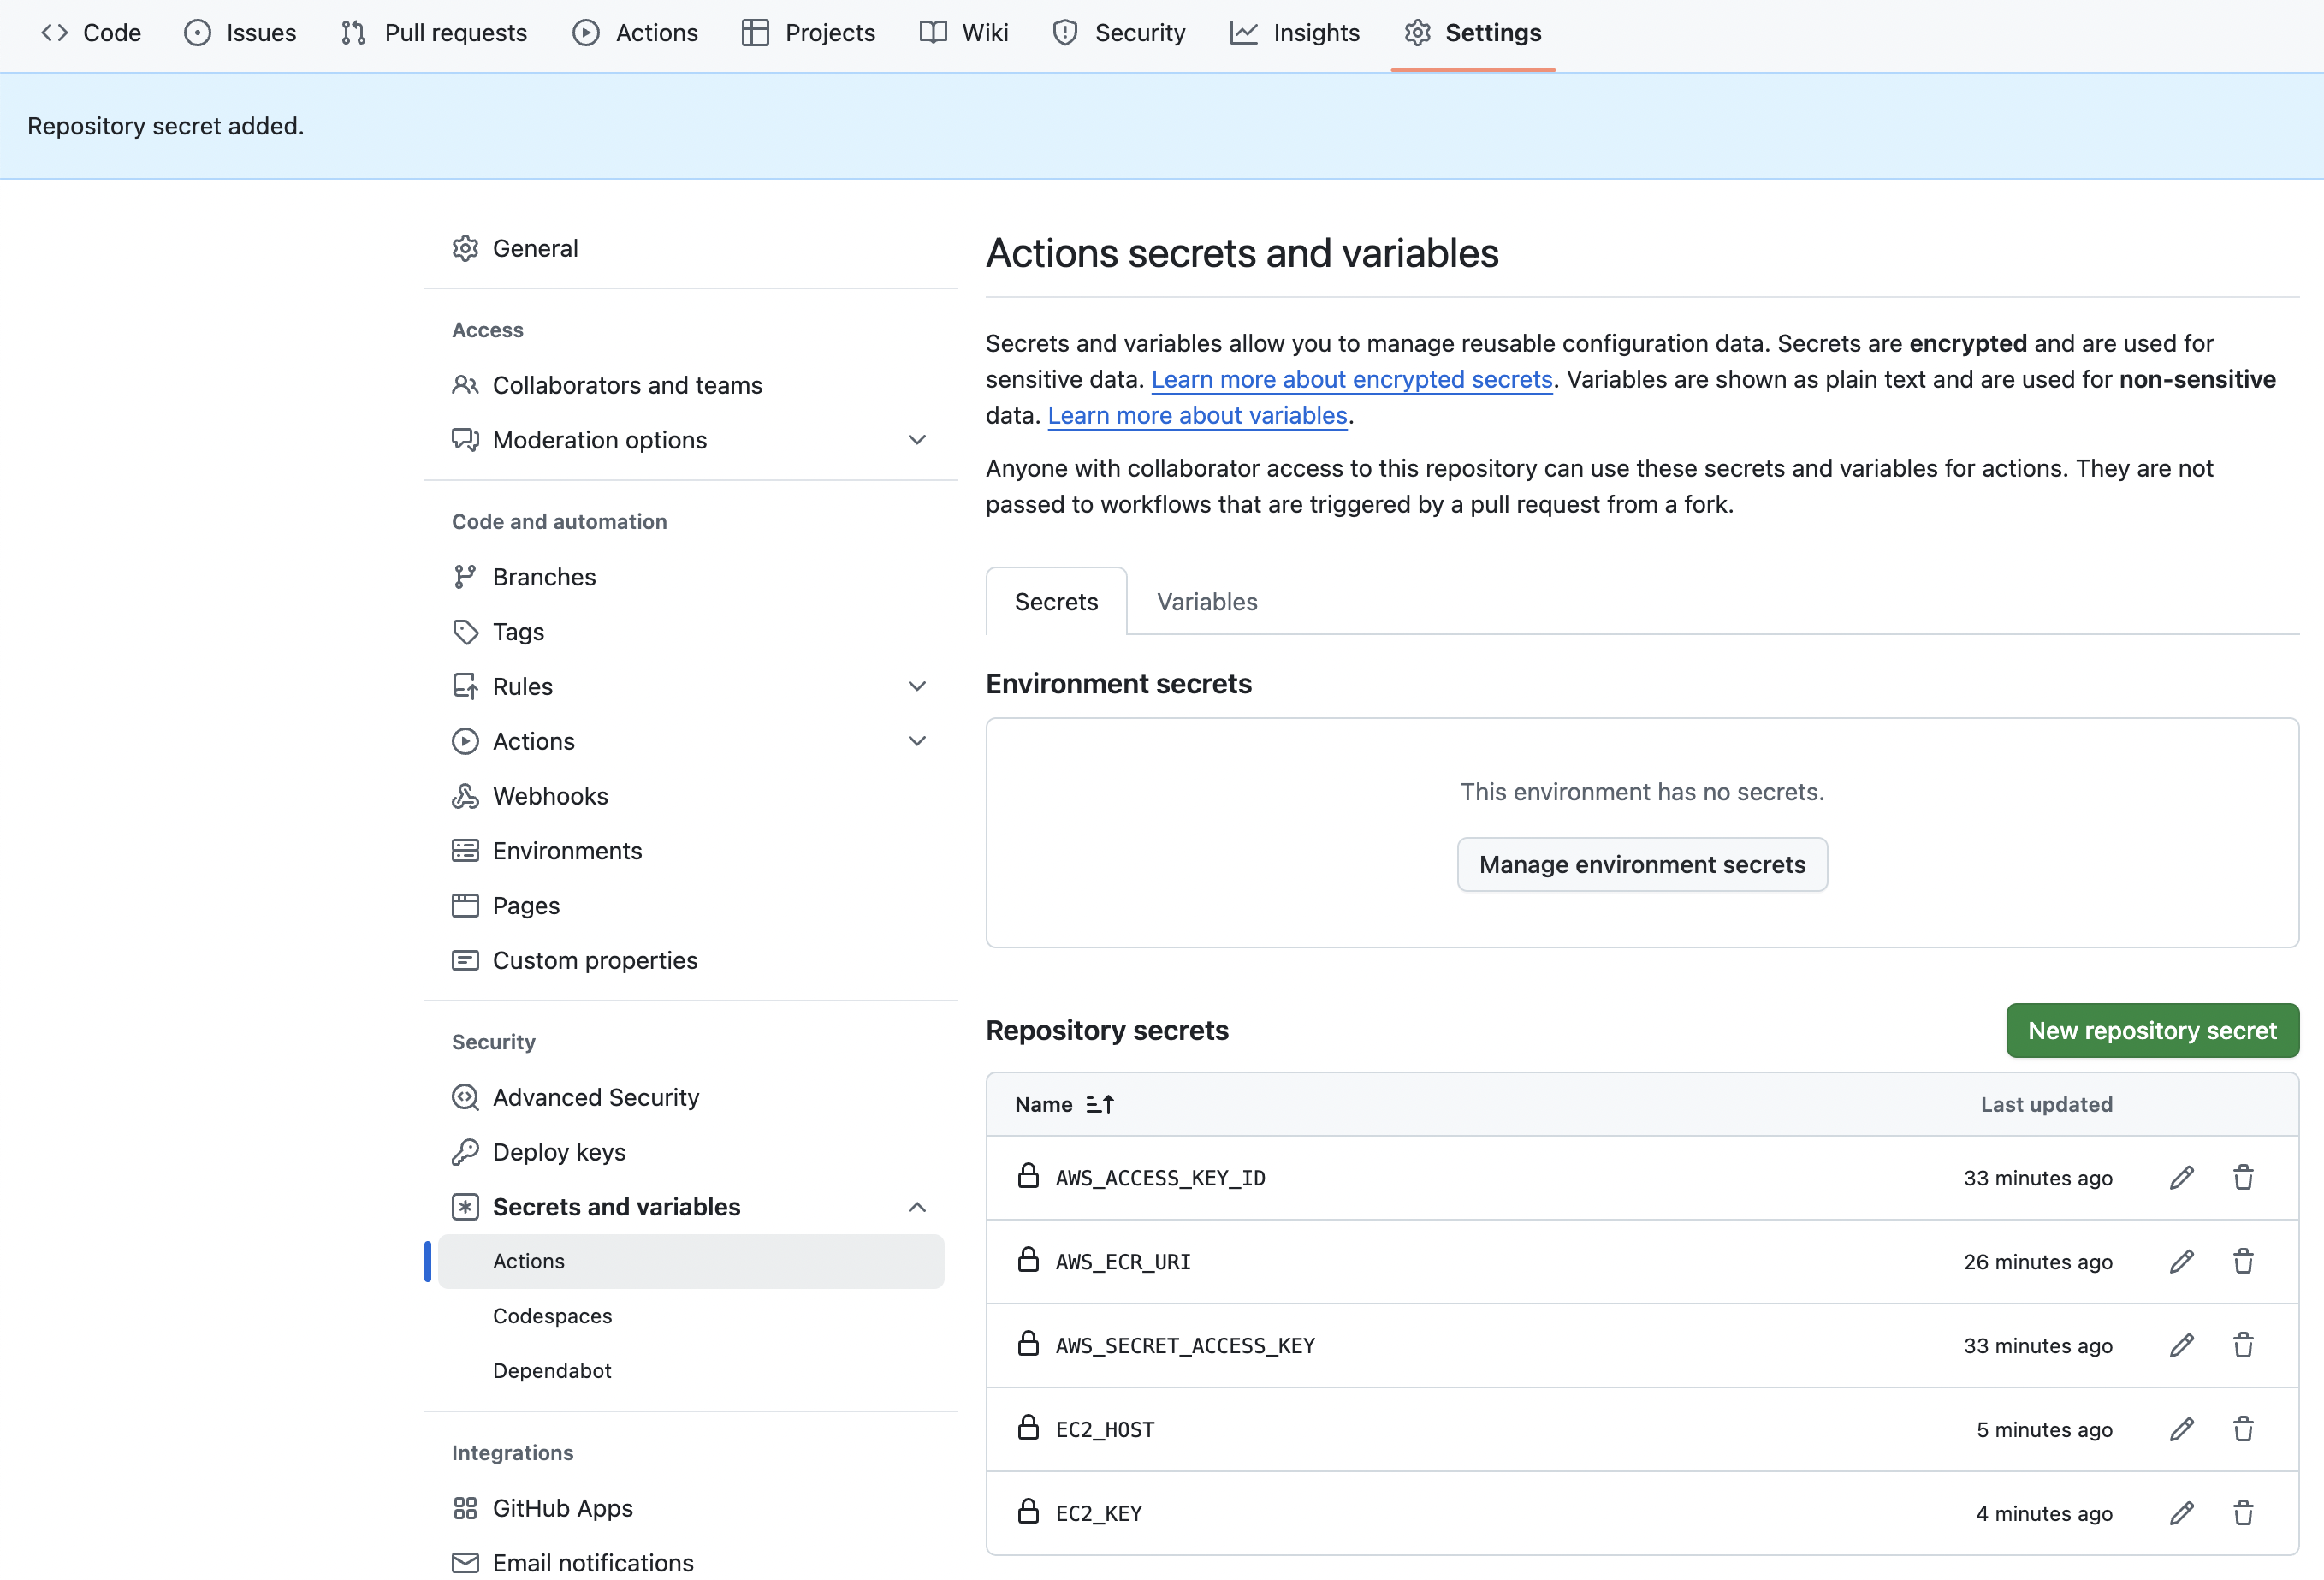
Task: Switch to the Variables tab
Action: 1206,602
